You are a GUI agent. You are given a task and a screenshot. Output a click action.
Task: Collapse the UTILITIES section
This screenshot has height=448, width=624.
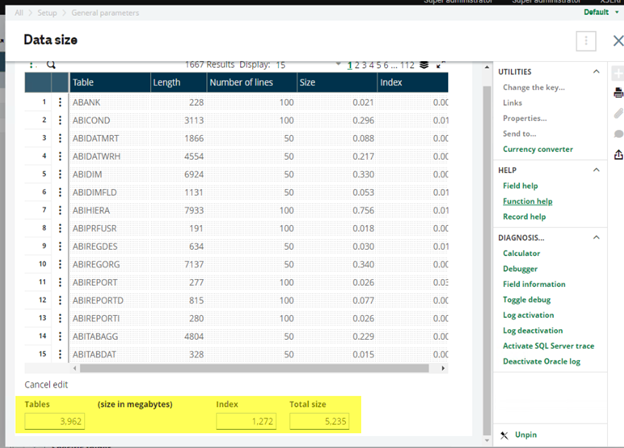click(596, 72)
